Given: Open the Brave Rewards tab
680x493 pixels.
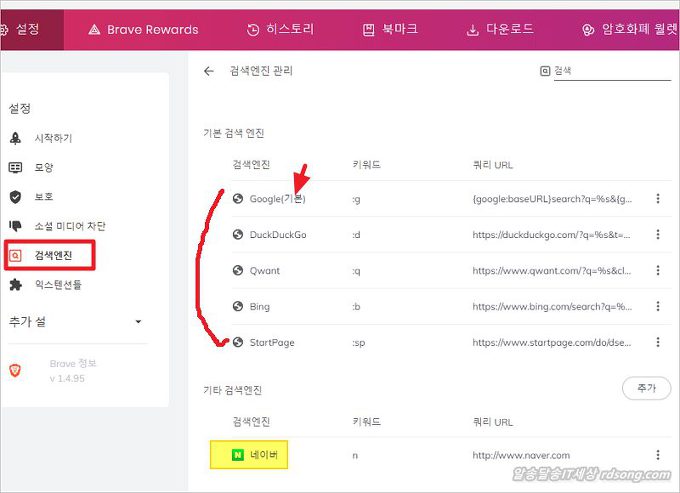Looking at the screenshot, I should pyautogui.click(x=143, y=29).
